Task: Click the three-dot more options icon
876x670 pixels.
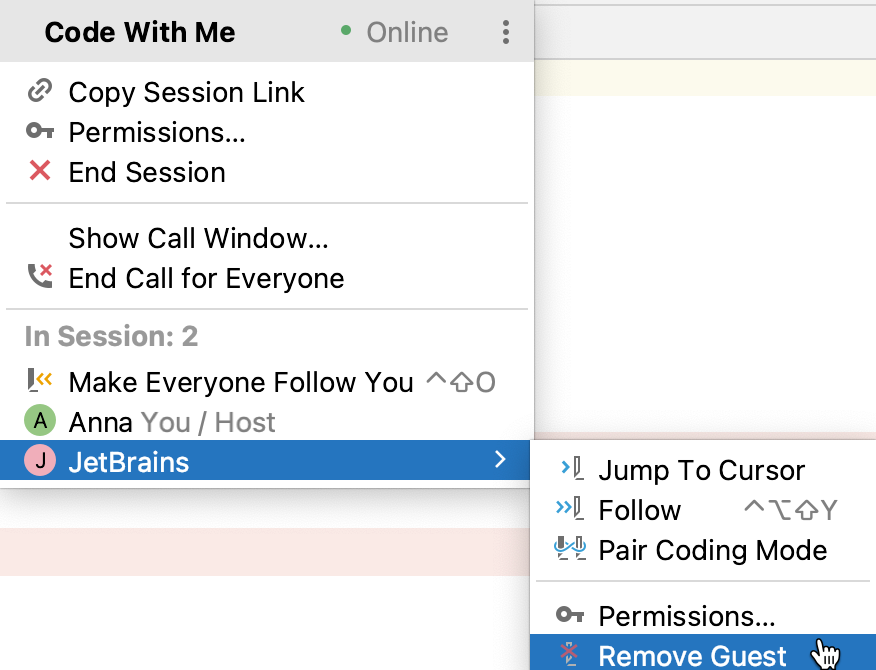Action: [506, 33]
